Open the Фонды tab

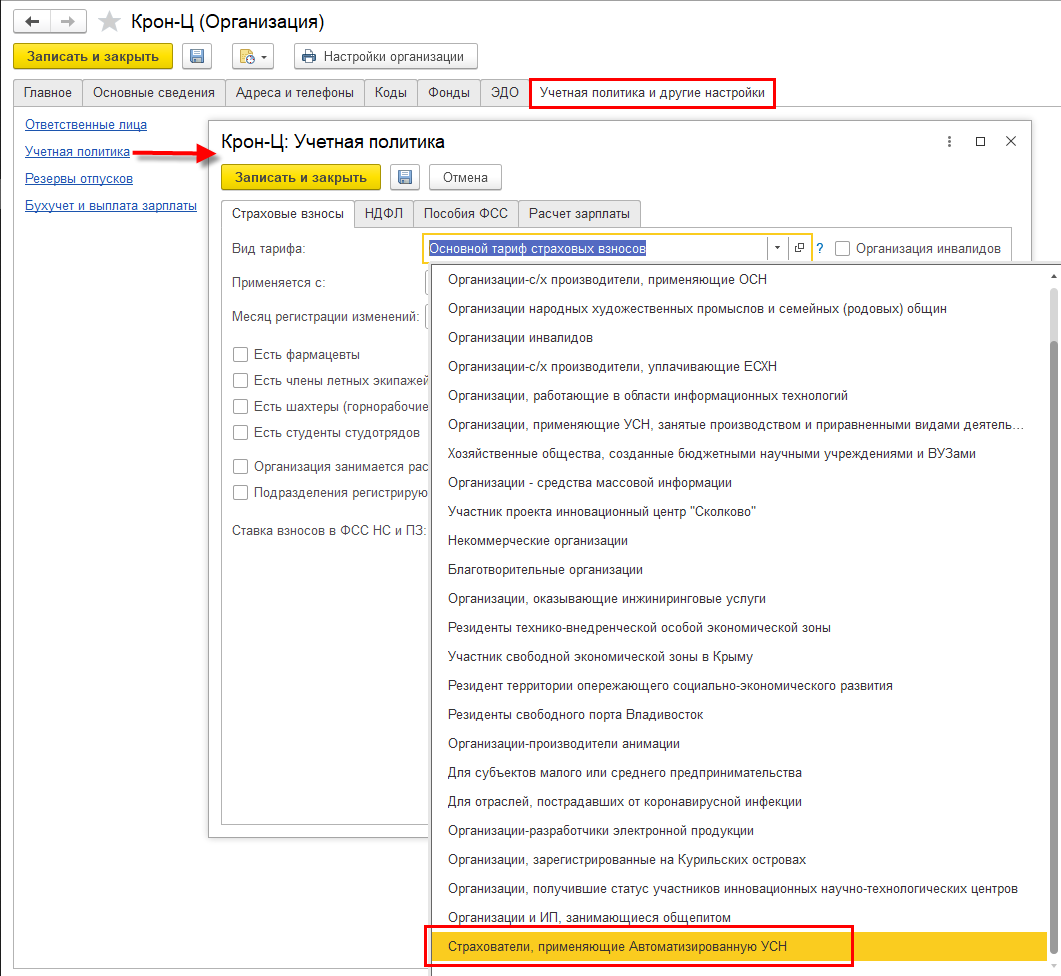tap(449, 93)
